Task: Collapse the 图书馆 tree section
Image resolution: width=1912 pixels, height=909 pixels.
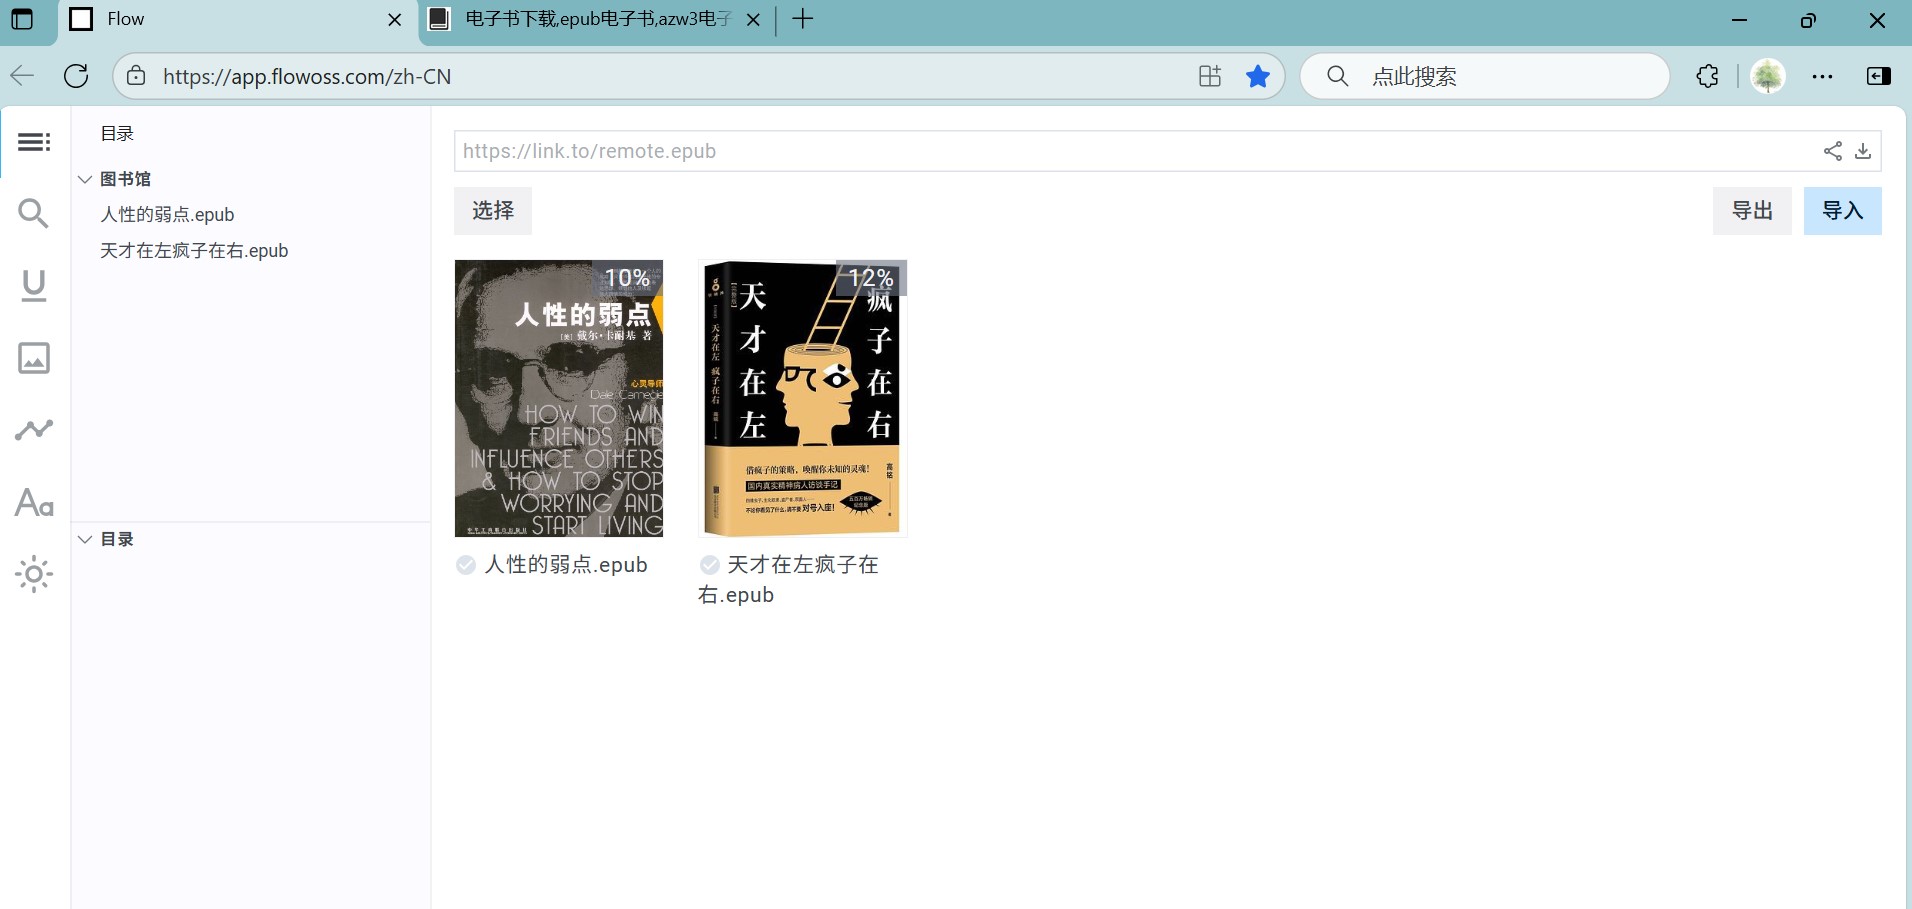Action: click(x=85, y=179)
